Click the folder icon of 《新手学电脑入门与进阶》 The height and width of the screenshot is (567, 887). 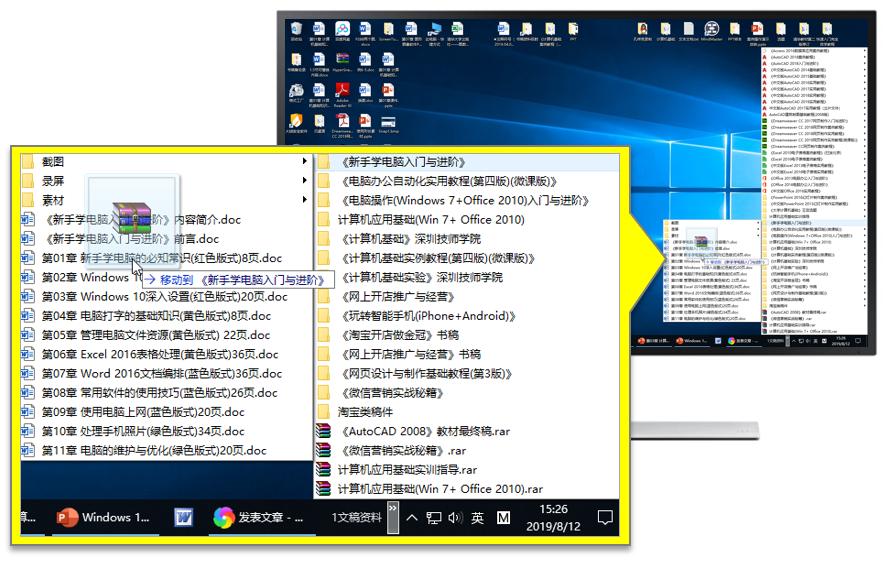point(324,162)
